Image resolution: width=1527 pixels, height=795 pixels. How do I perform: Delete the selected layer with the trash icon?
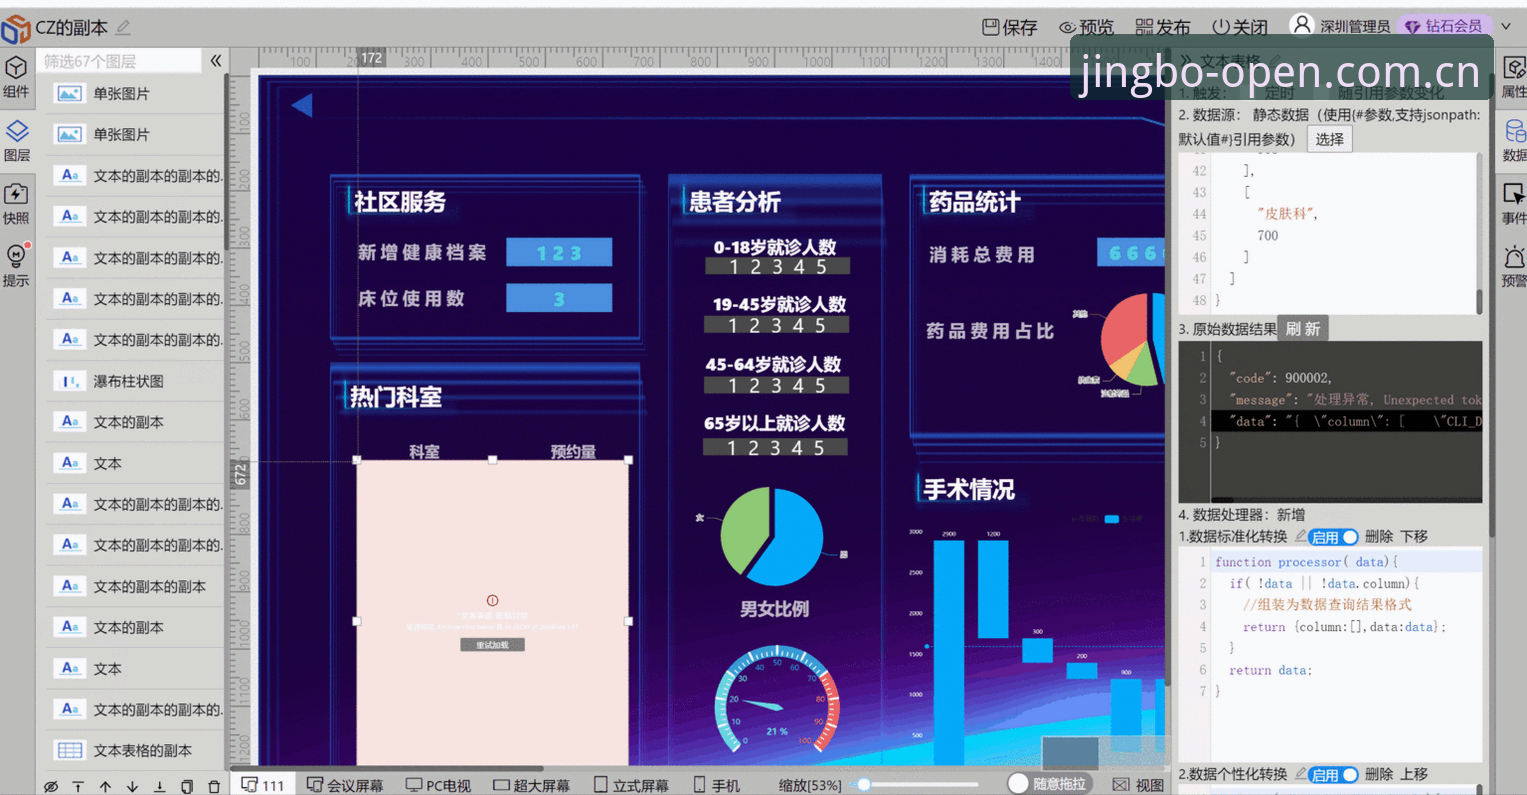(x=213, y=787)
